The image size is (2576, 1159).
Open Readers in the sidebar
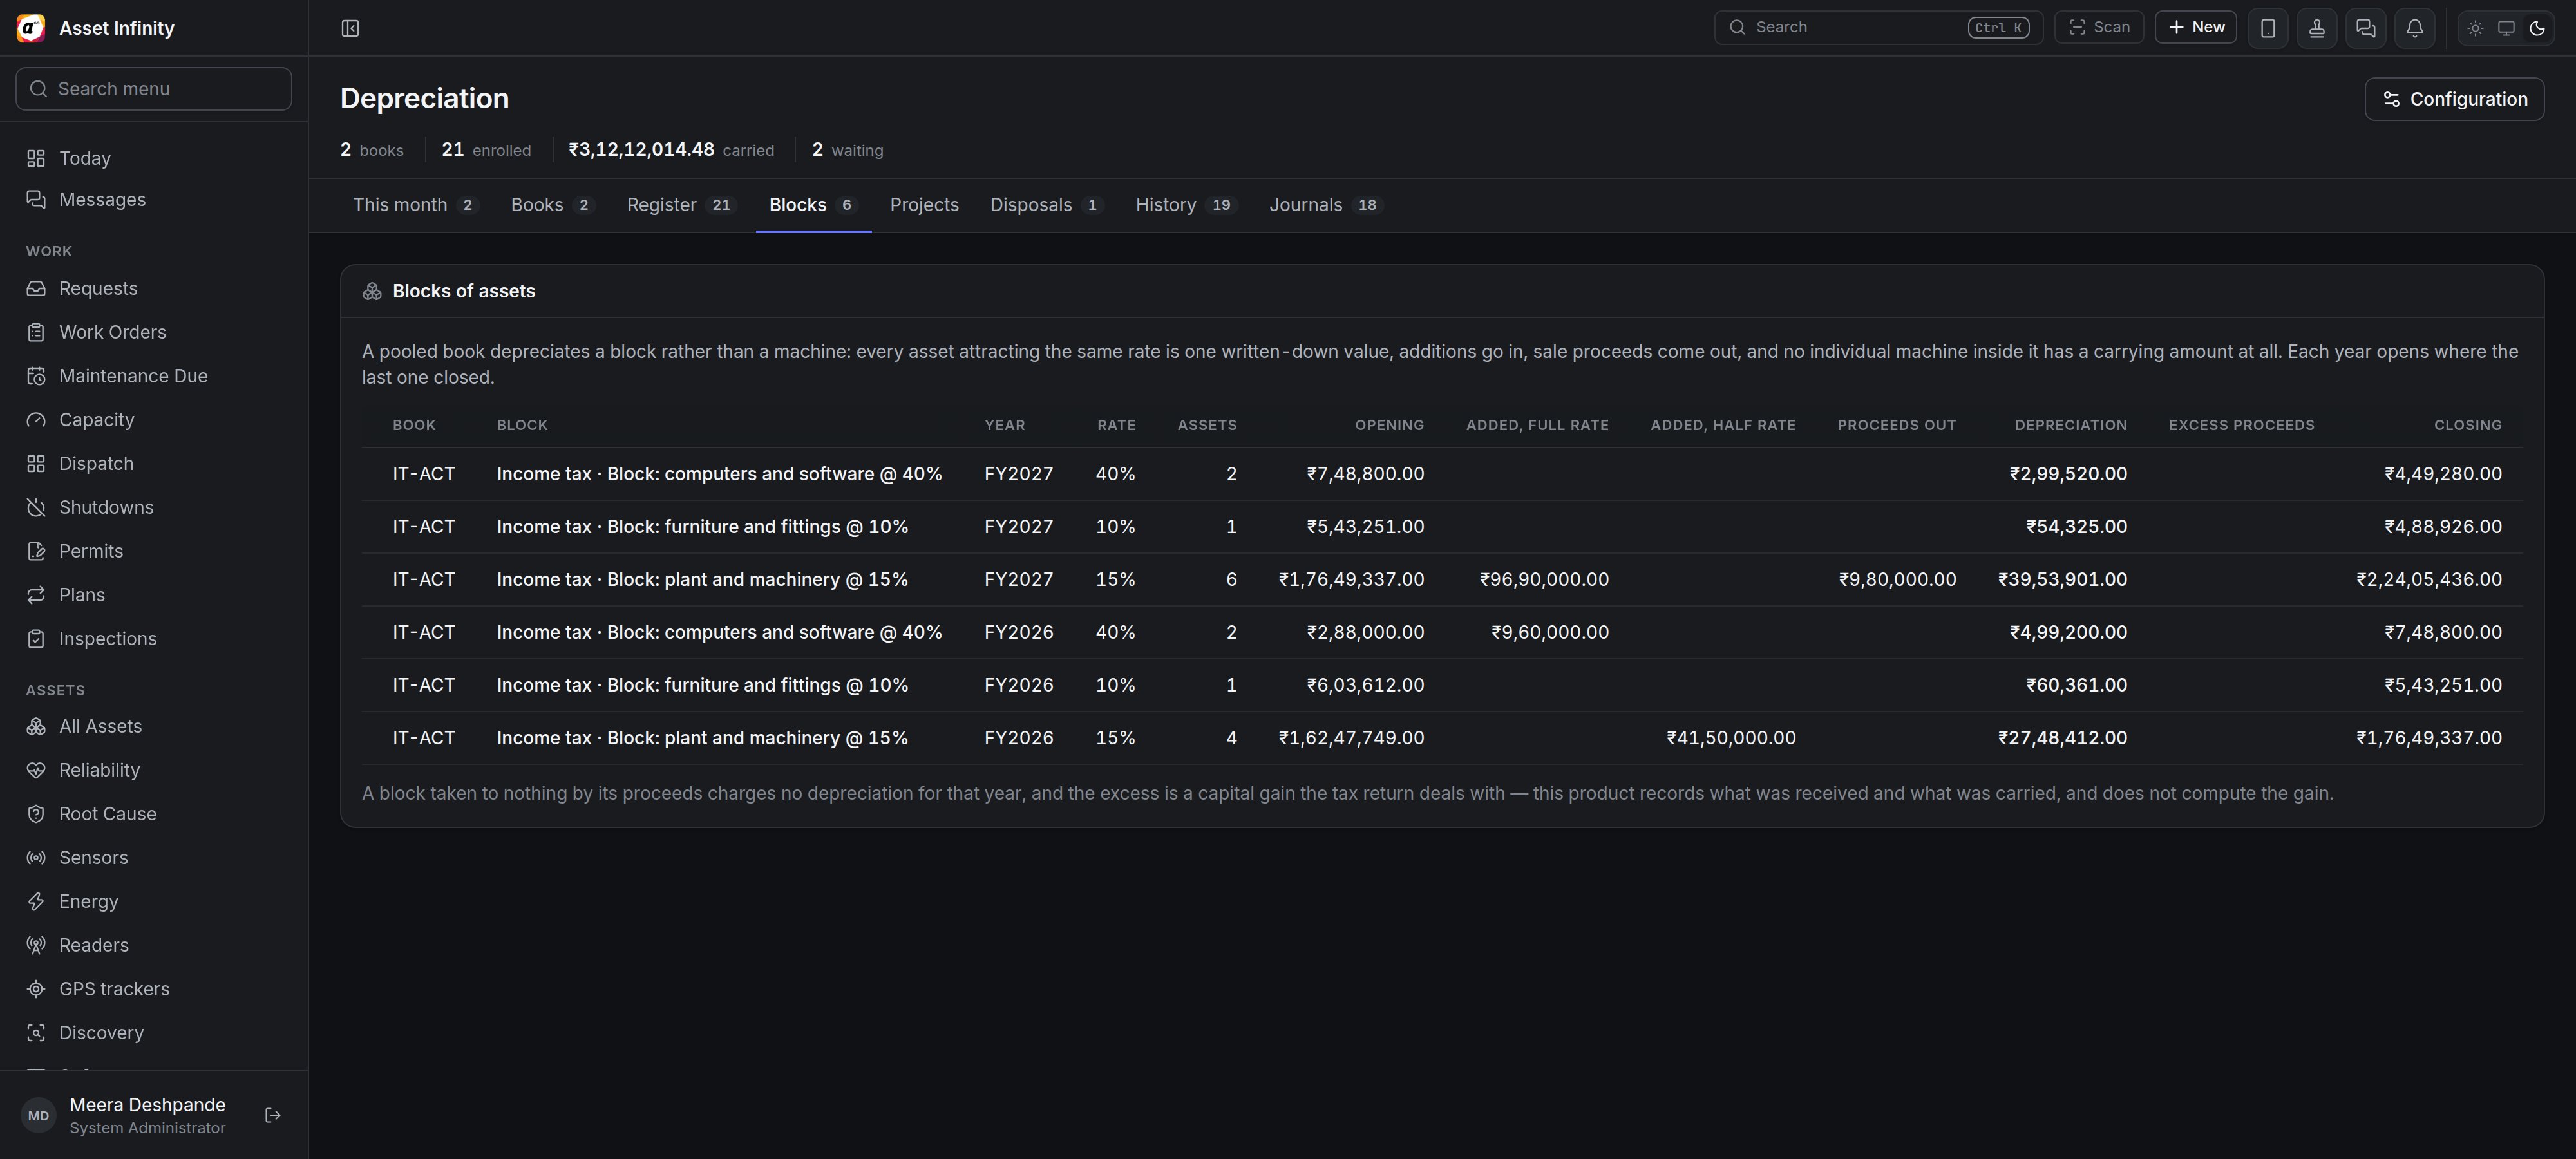click(154, 945)
